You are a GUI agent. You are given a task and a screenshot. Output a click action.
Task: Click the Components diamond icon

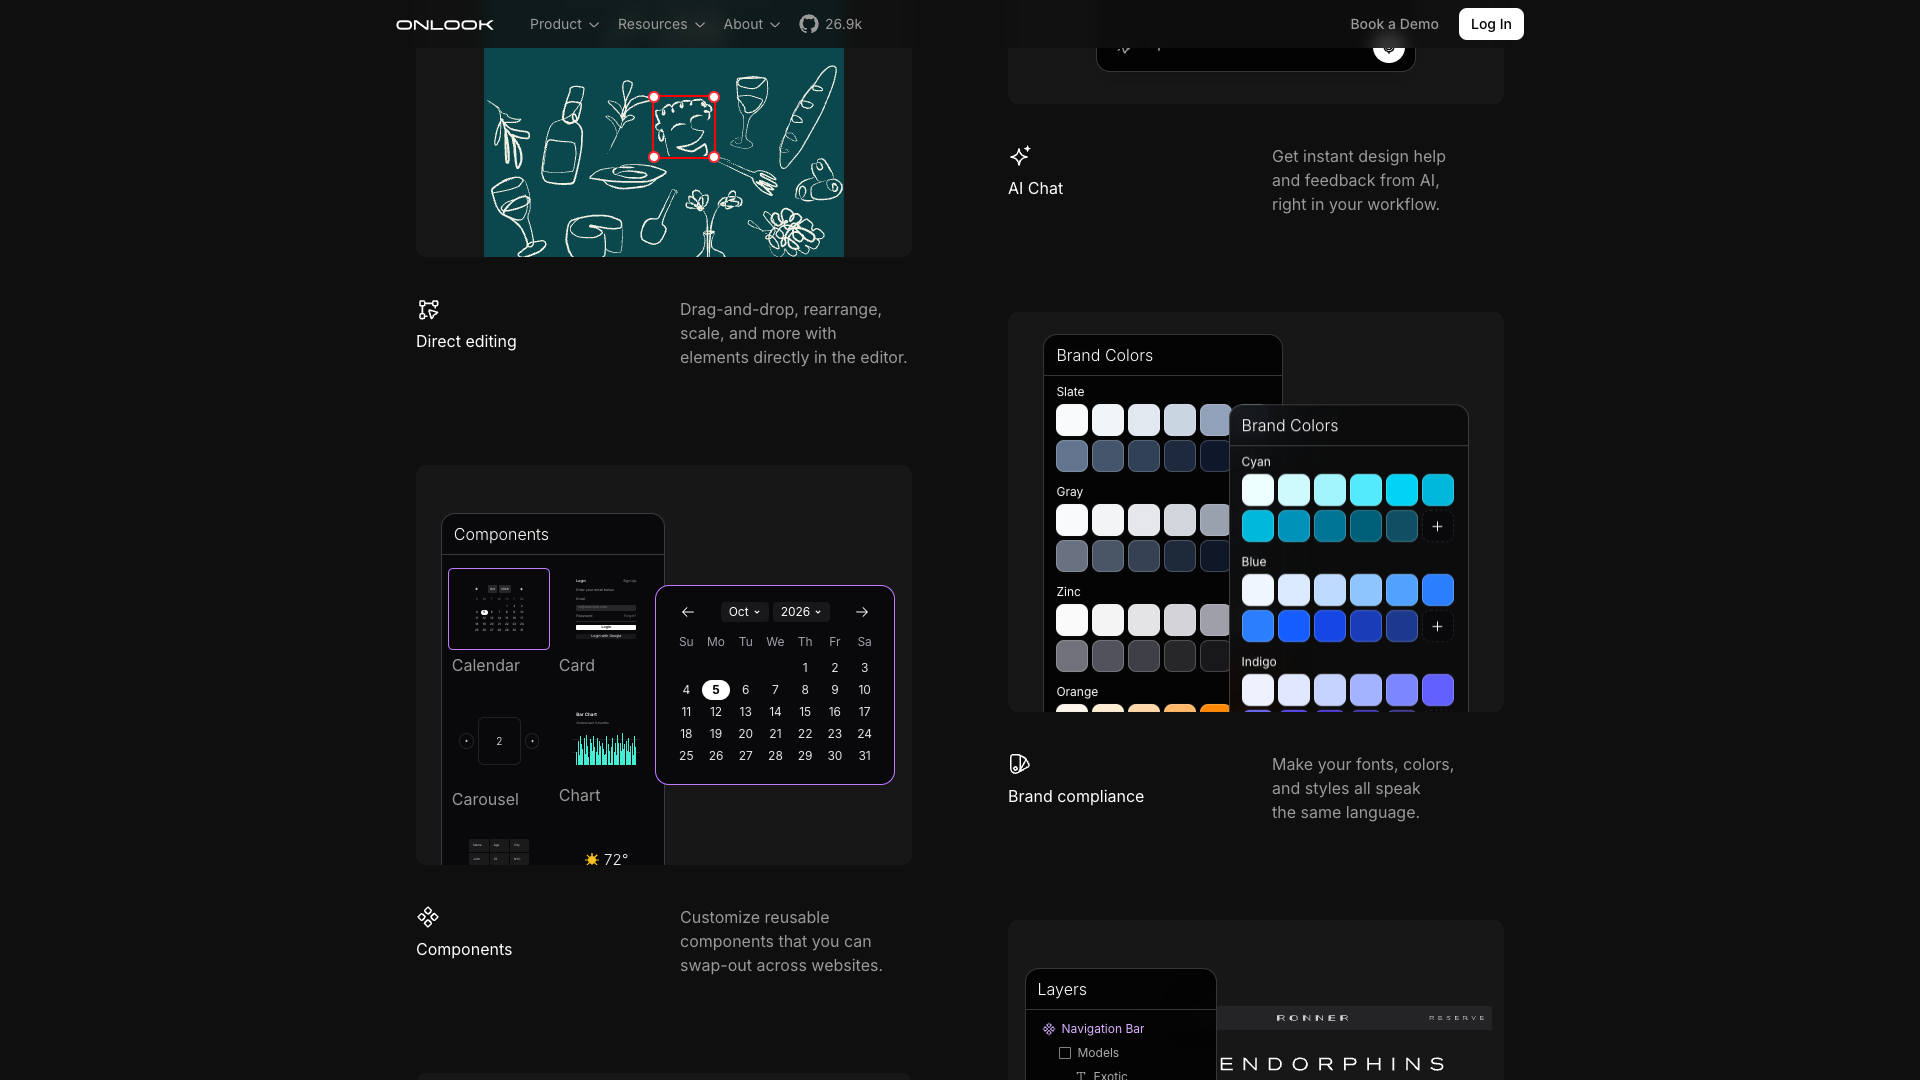point(428,917)
